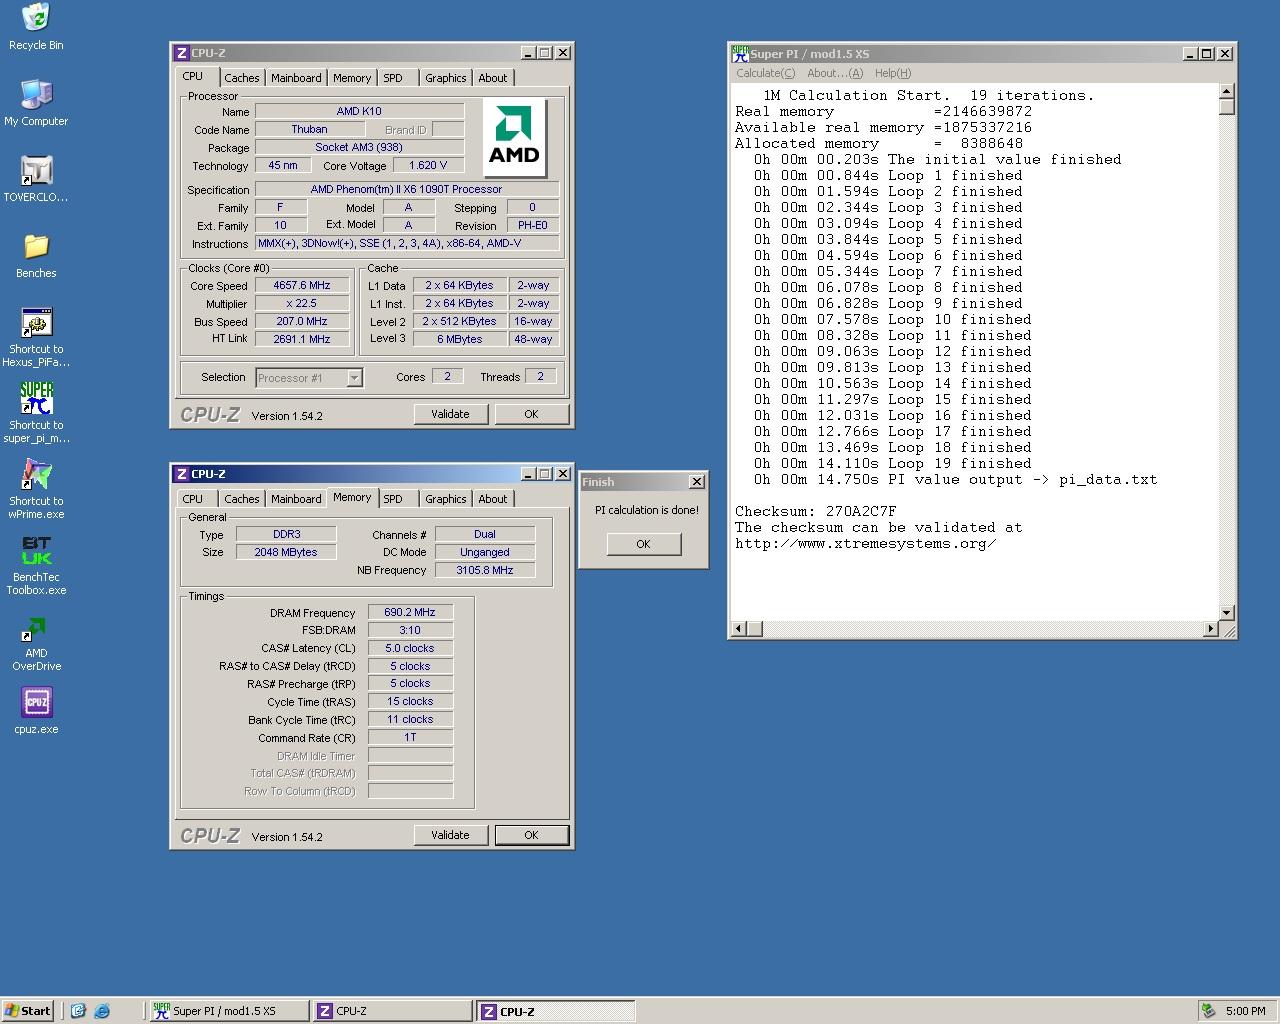The image size is (1280, 1024).
Task: Click the Specification AMD Phenom II field
Action: coord(406,189)
